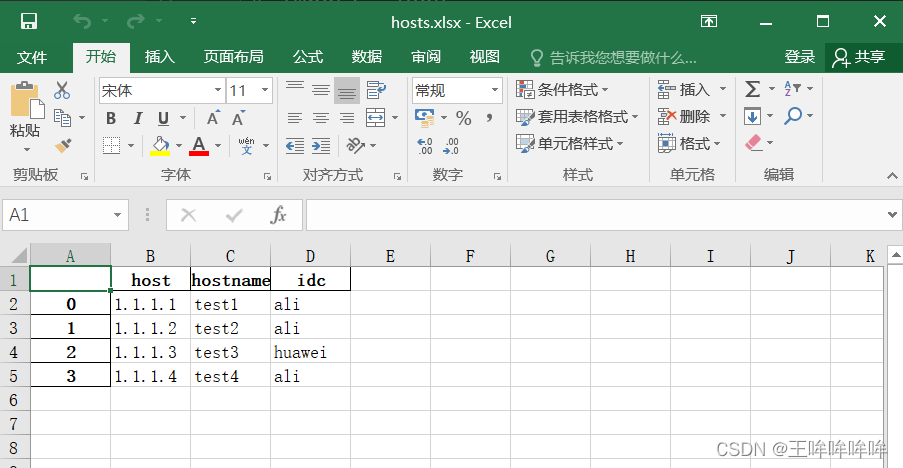The width and height of the screenshot is (903, 468).
Task: Open Cell Styles (单元格样式) menu
Action: 570,143
